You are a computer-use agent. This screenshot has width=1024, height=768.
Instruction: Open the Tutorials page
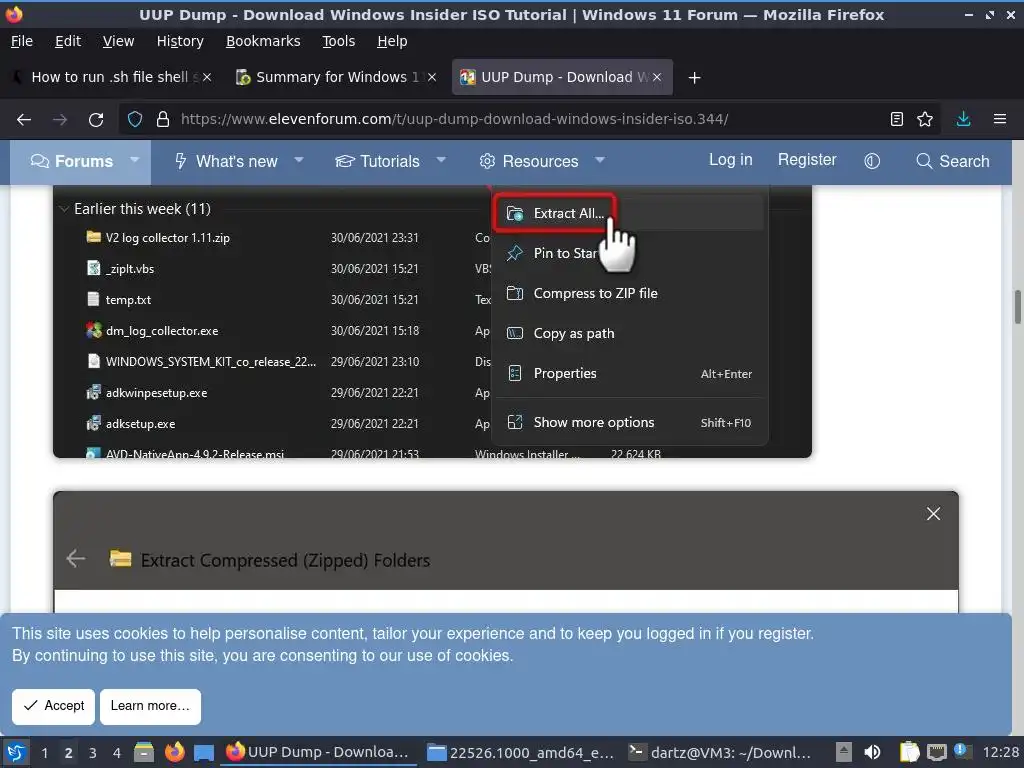click(377, 161)
